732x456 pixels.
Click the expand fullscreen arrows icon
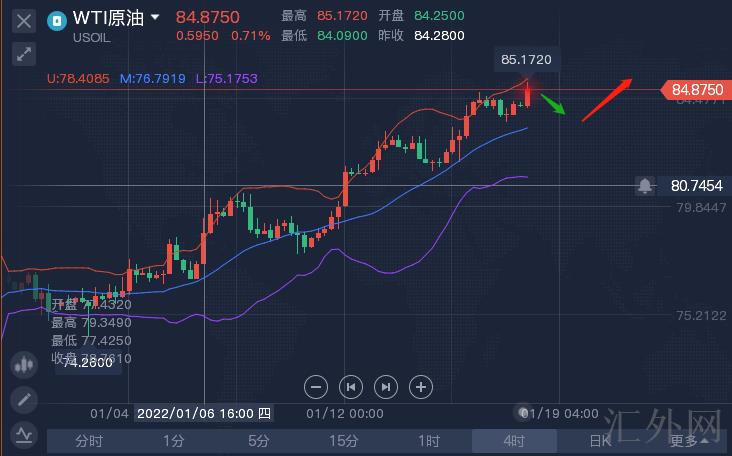24,54
